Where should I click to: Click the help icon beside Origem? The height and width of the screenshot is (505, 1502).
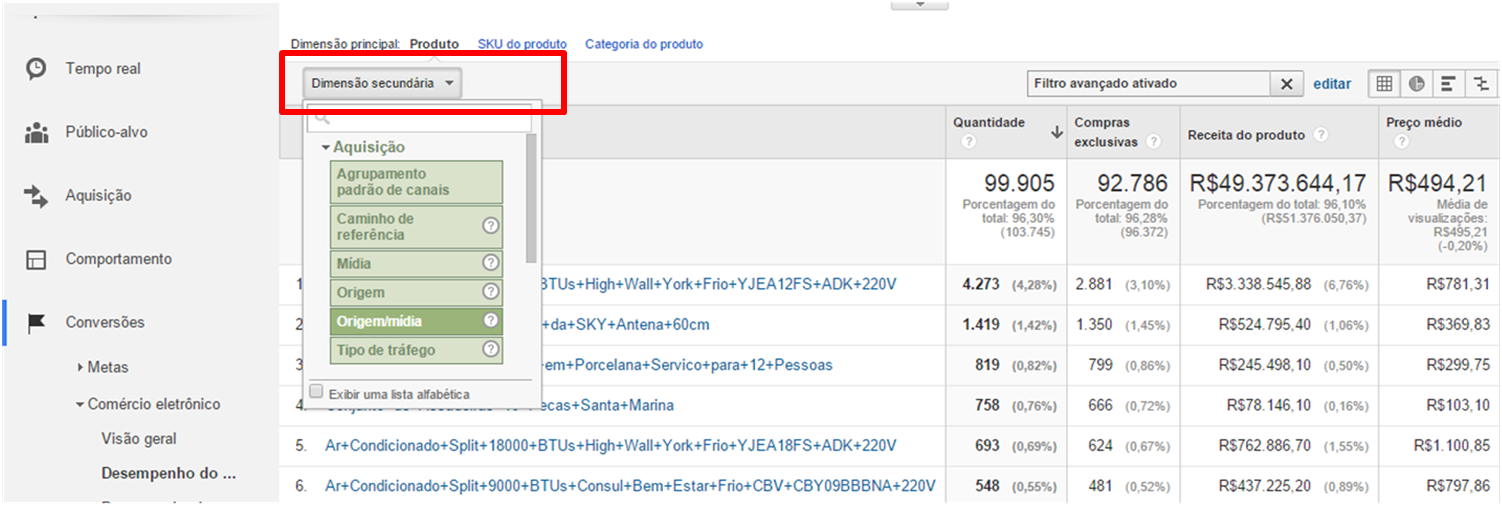tap(490, 292)
